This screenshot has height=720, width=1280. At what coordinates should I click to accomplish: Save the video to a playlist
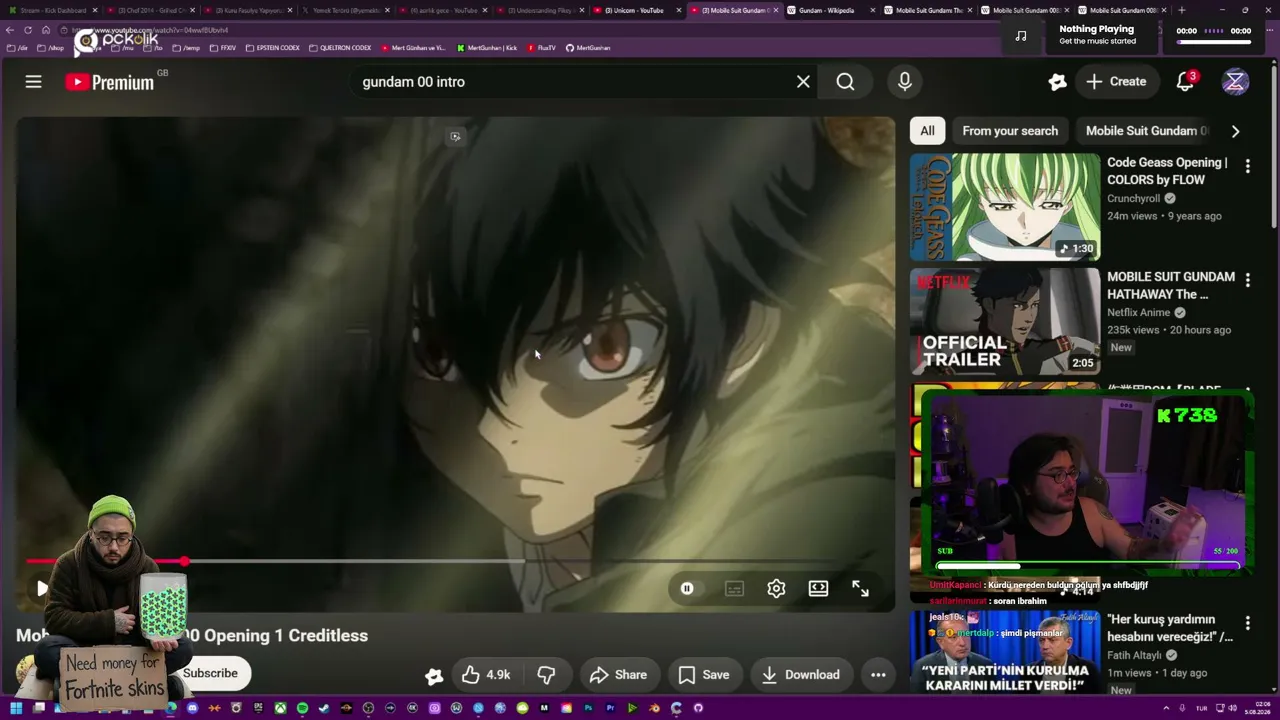[x=703, y=675]
